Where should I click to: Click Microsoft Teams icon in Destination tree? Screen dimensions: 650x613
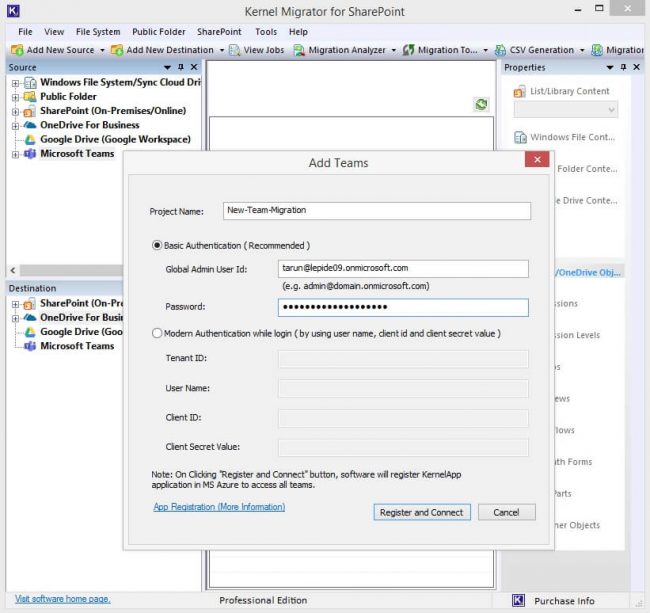(29, 346)
